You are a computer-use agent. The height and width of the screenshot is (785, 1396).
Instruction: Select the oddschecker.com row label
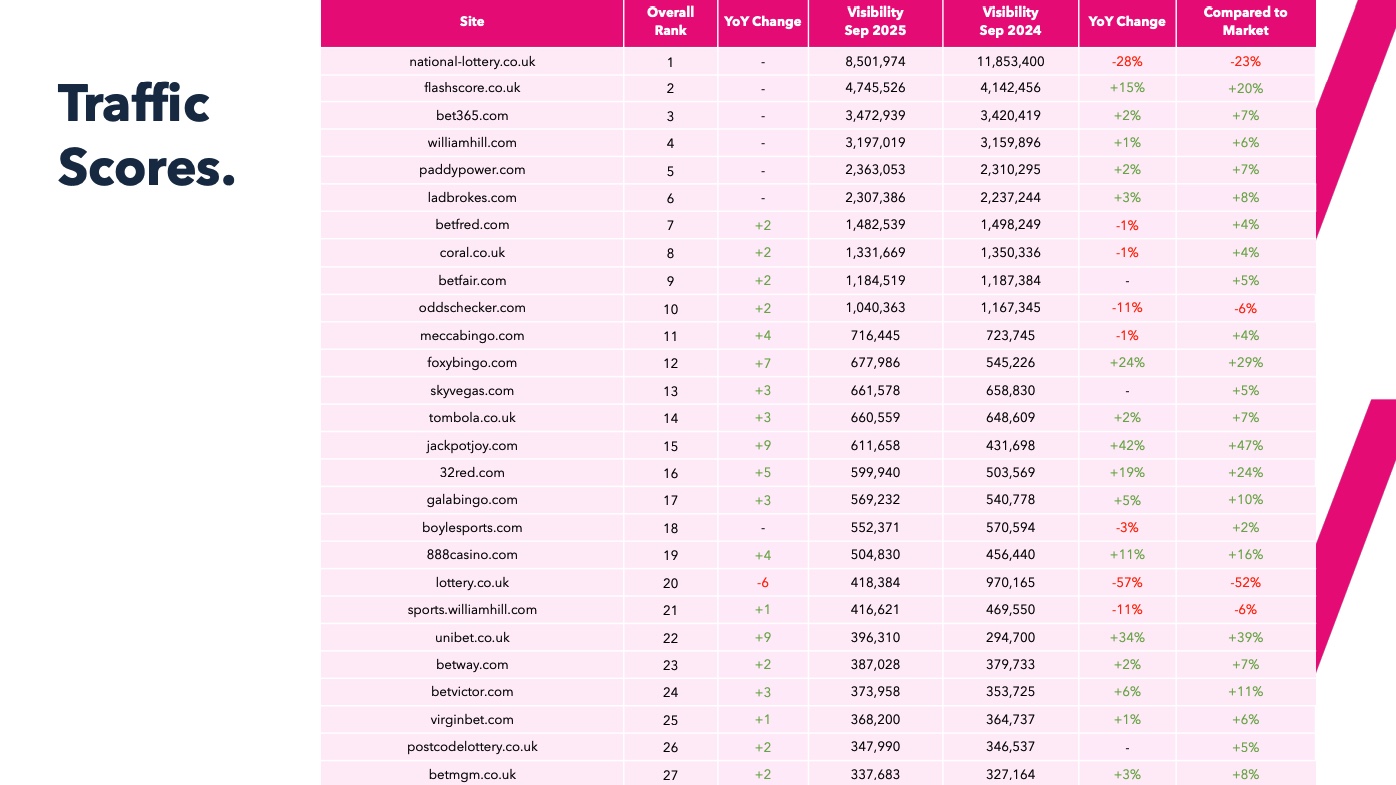point(472,308)
